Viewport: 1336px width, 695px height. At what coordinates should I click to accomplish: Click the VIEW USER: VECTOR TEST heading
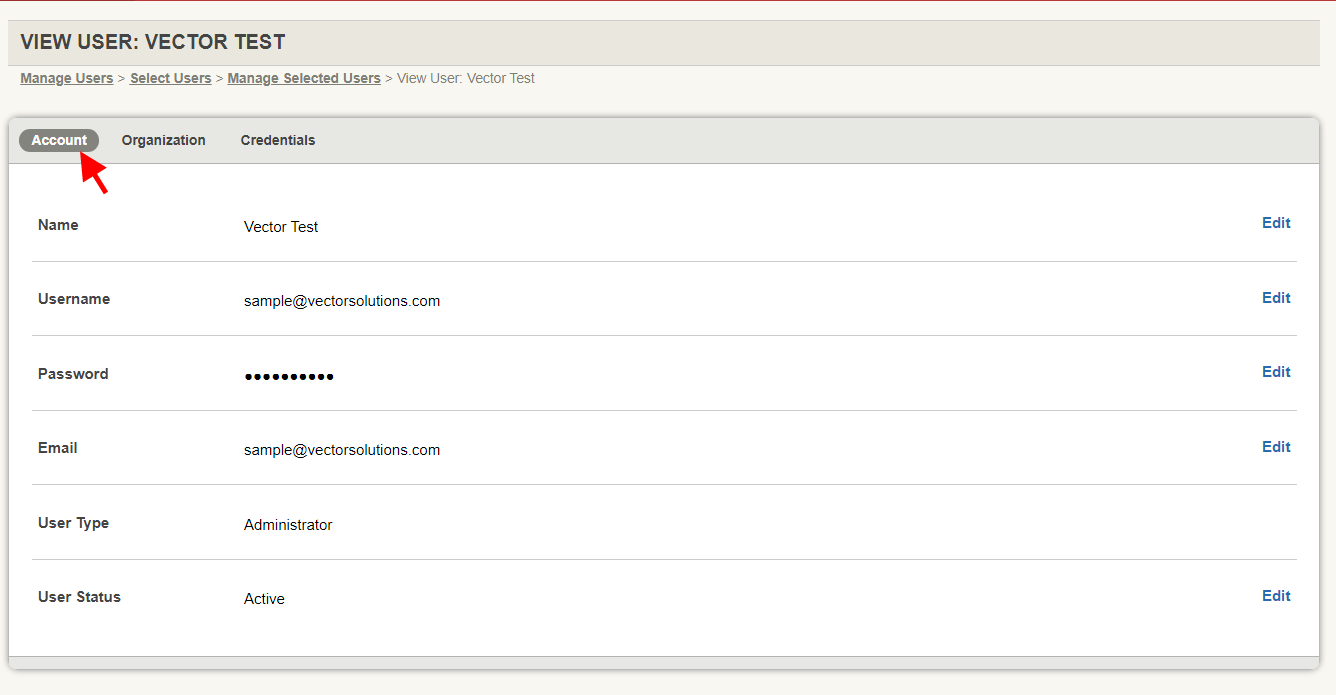tap(151, 42)
